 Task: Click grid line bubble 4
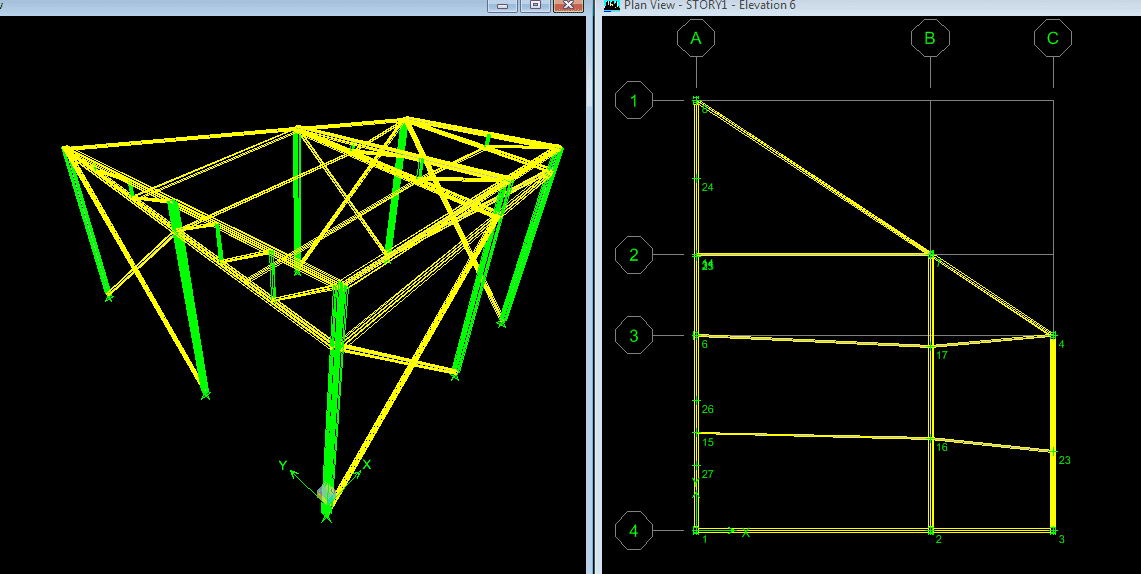(634, 530)
